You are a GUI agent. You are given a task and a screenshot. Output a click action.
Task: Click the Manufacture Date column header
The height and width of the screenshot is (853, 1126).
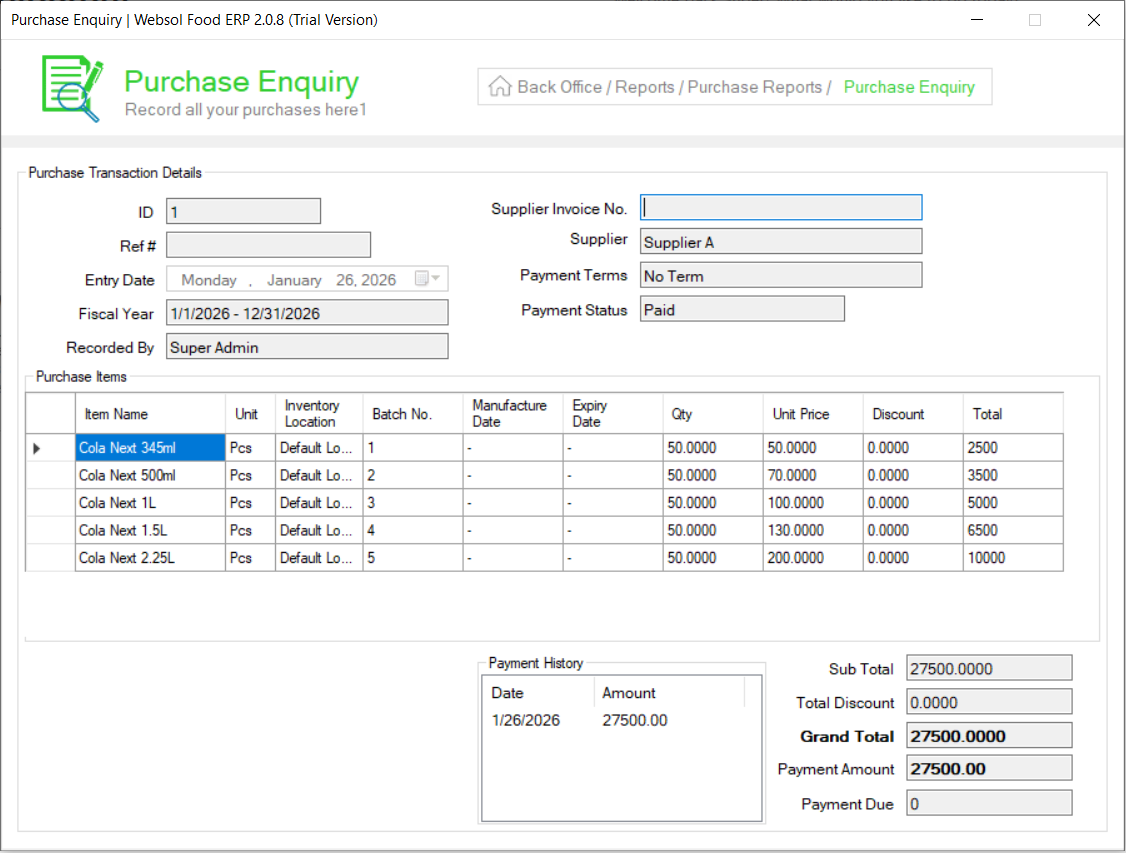[513, 414]
